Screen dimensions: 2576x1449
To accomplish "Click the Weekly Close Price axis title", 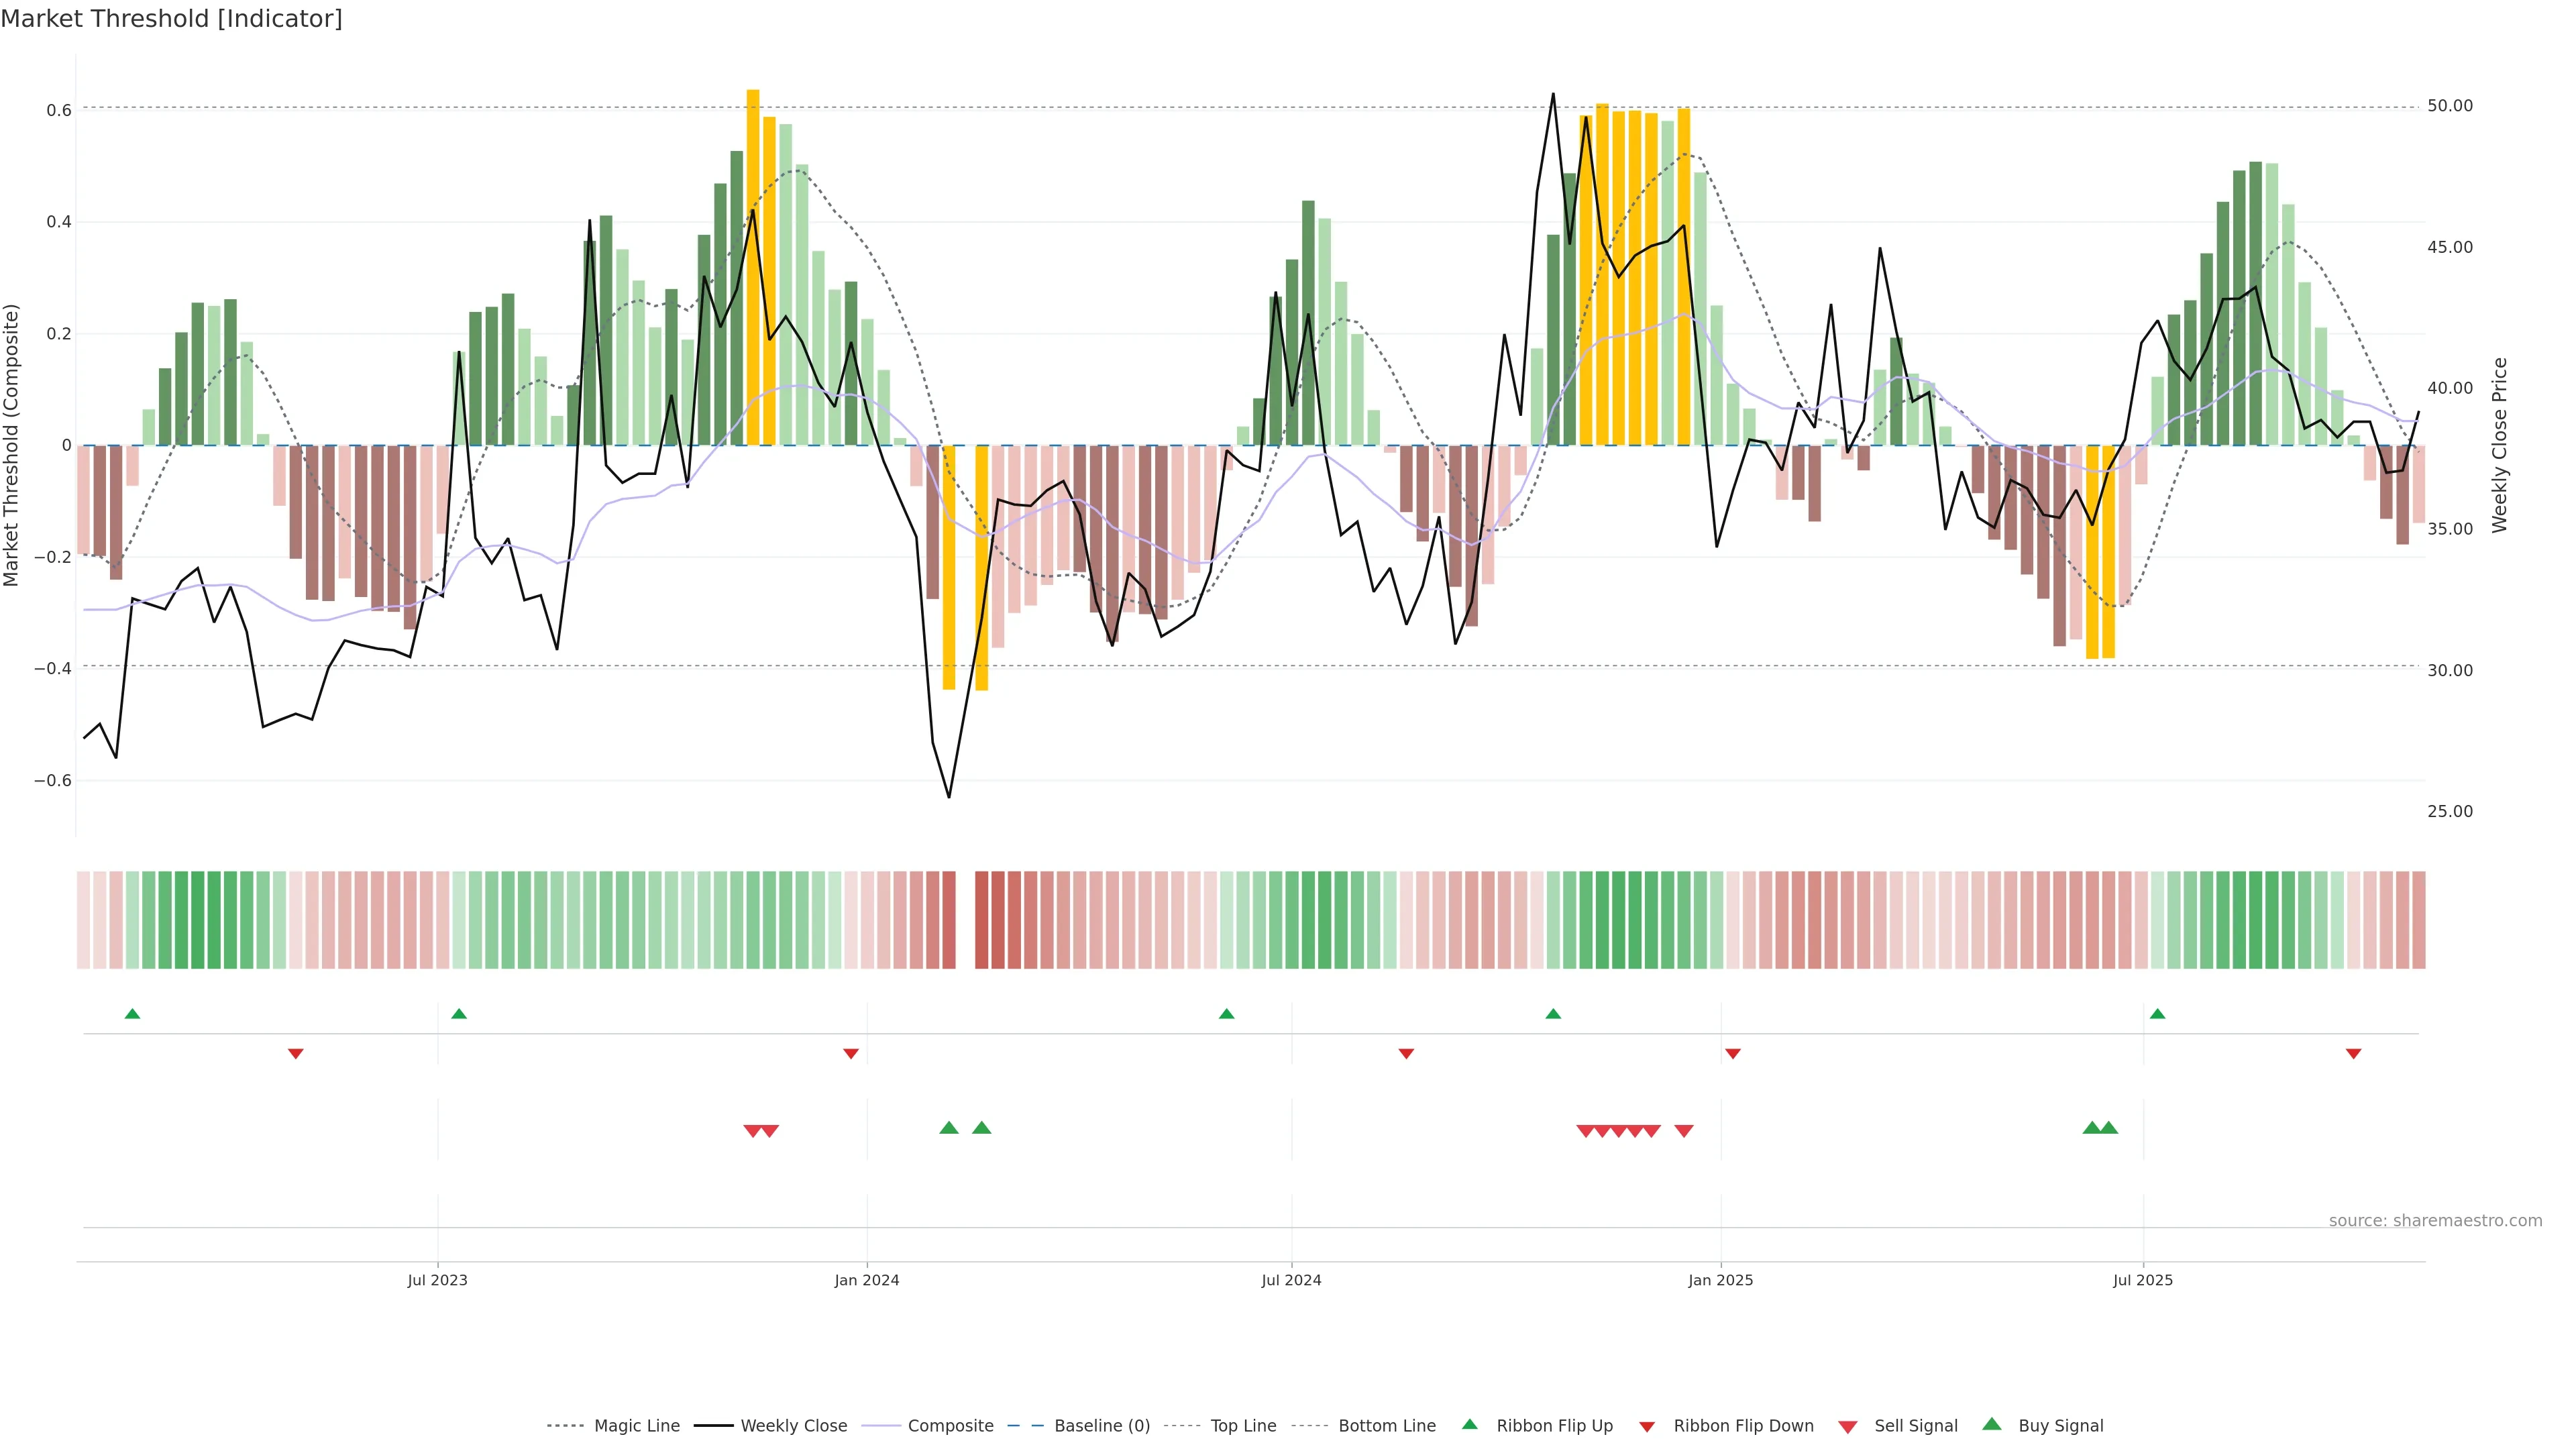I will pos(2500,445).
